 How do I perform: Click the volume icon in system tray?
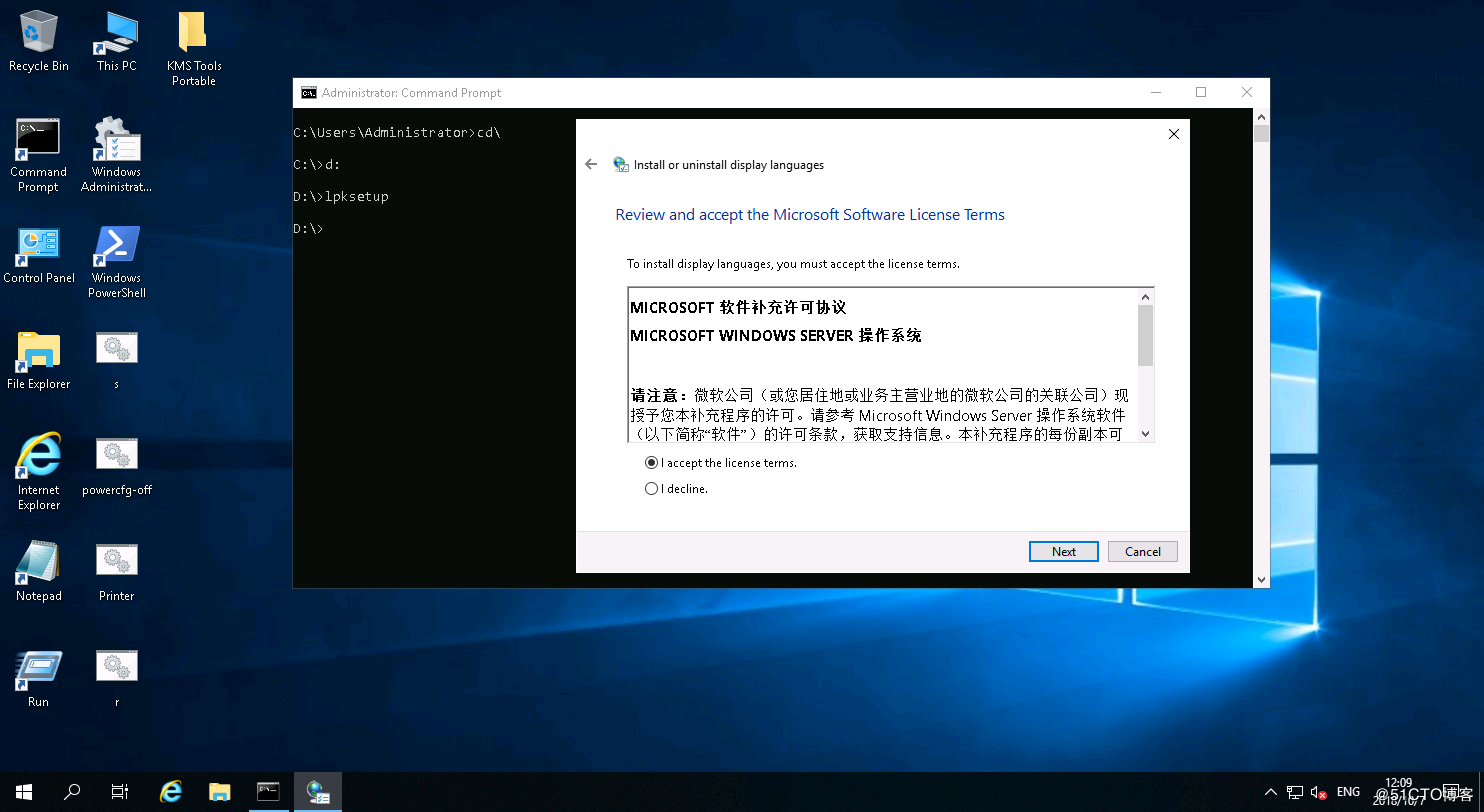coord(1319,792)
